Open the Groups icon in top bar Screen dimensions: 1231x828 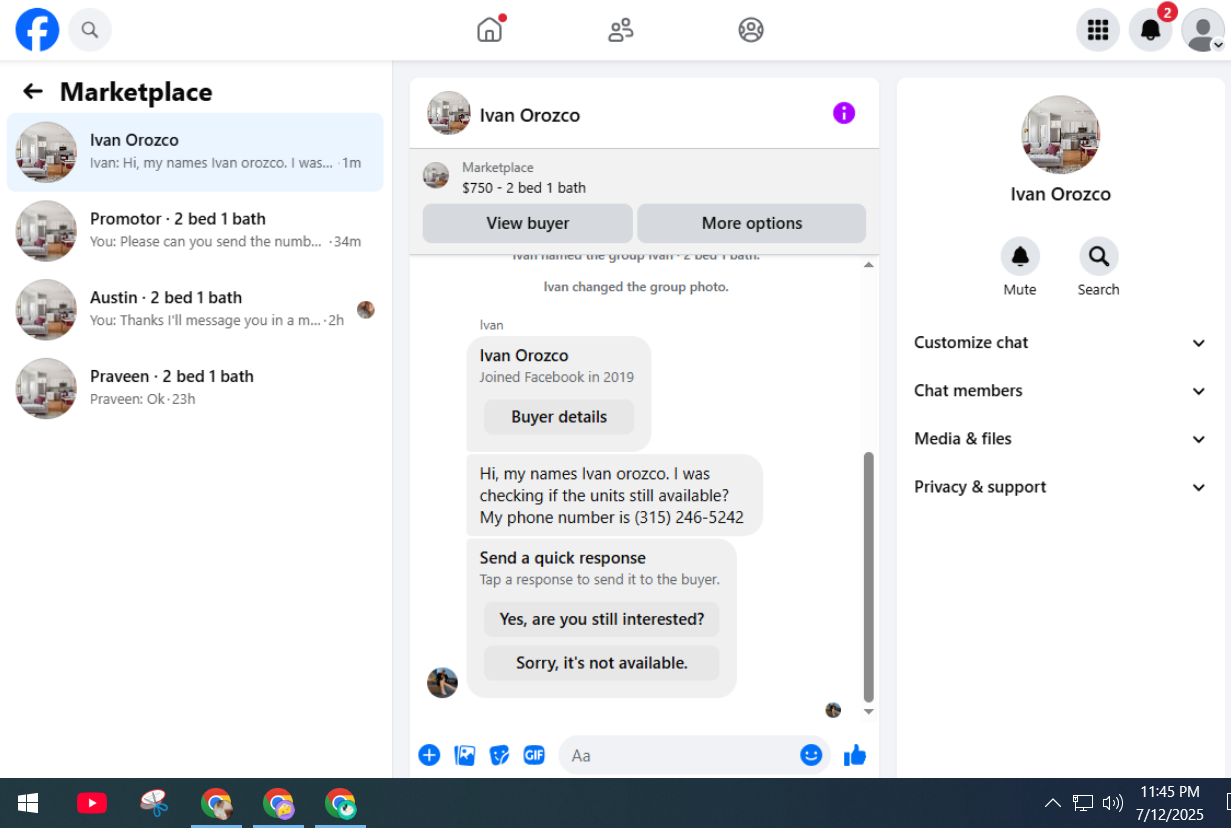751,30
